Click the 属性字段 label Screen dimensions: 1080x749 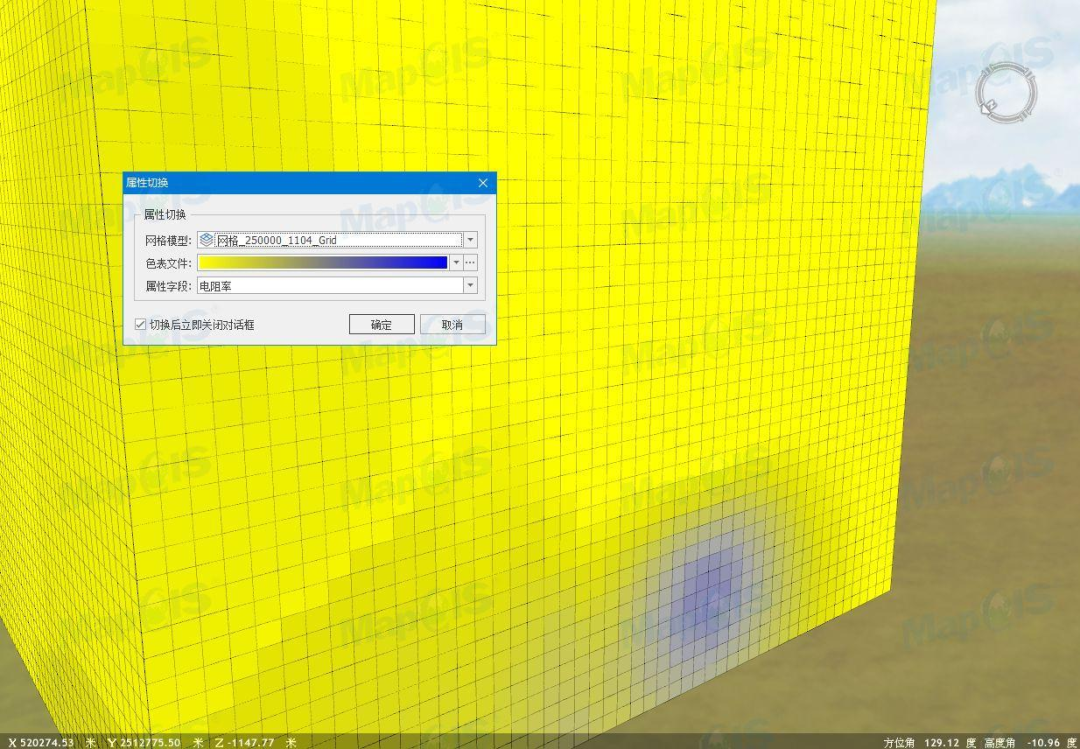(168, 285)
